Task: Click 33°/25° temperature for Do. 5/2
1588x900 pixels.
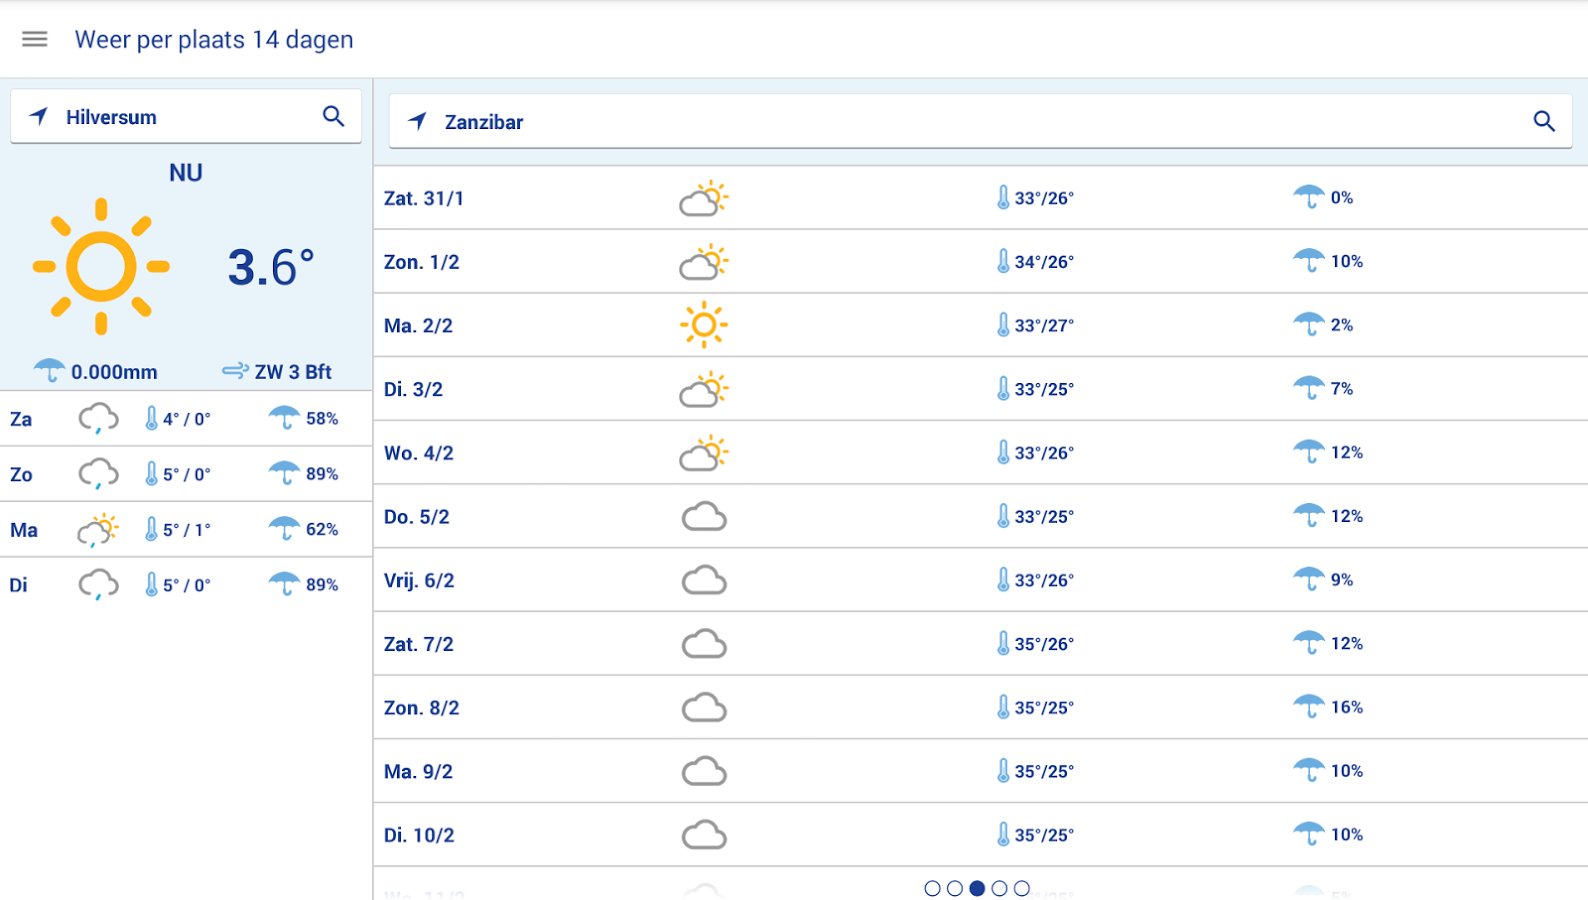Action: [x=1044, y=516]
